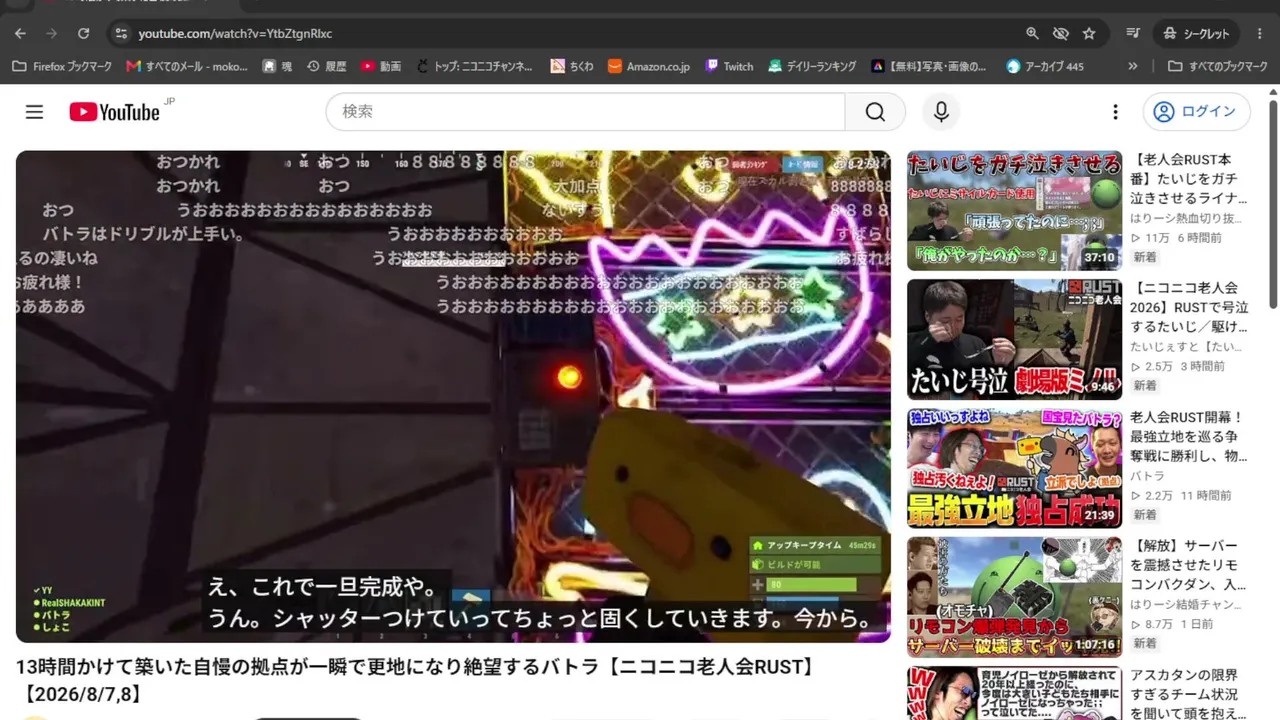Start voice search with the microphone

coord(941,112)
